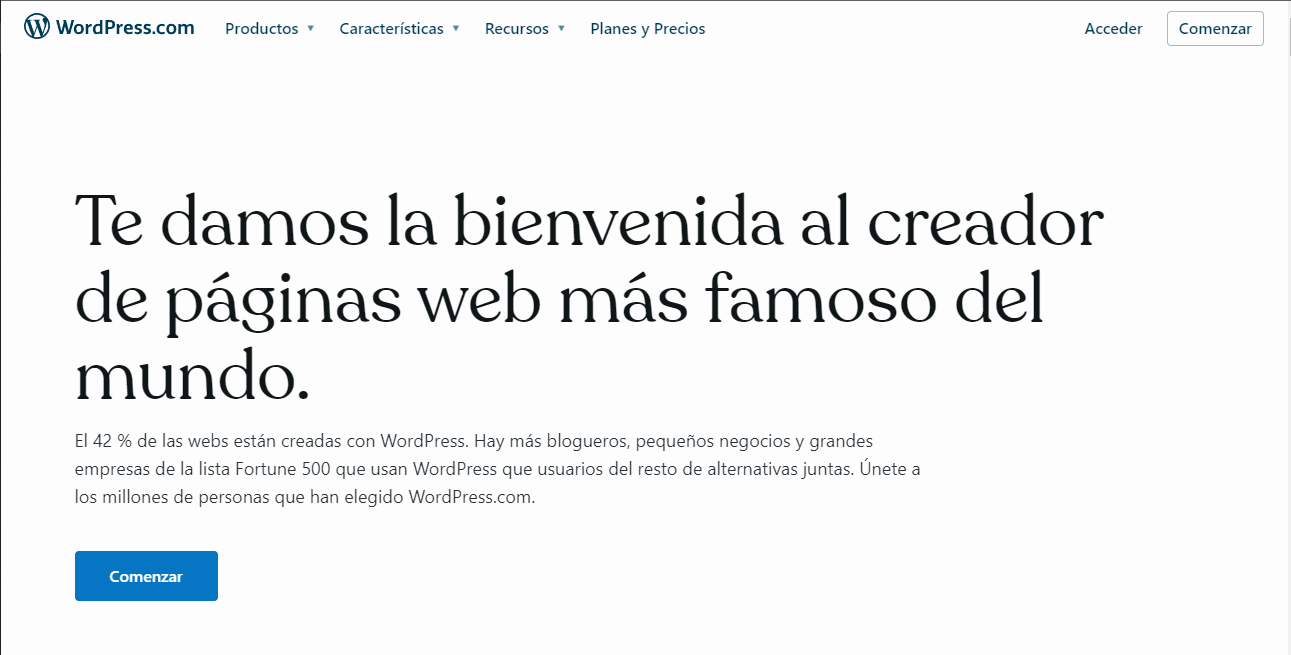The width and height of the screenshot is (1291, 655).
Task: Click the blue Comenzar button
Action: tap(146, 576)
